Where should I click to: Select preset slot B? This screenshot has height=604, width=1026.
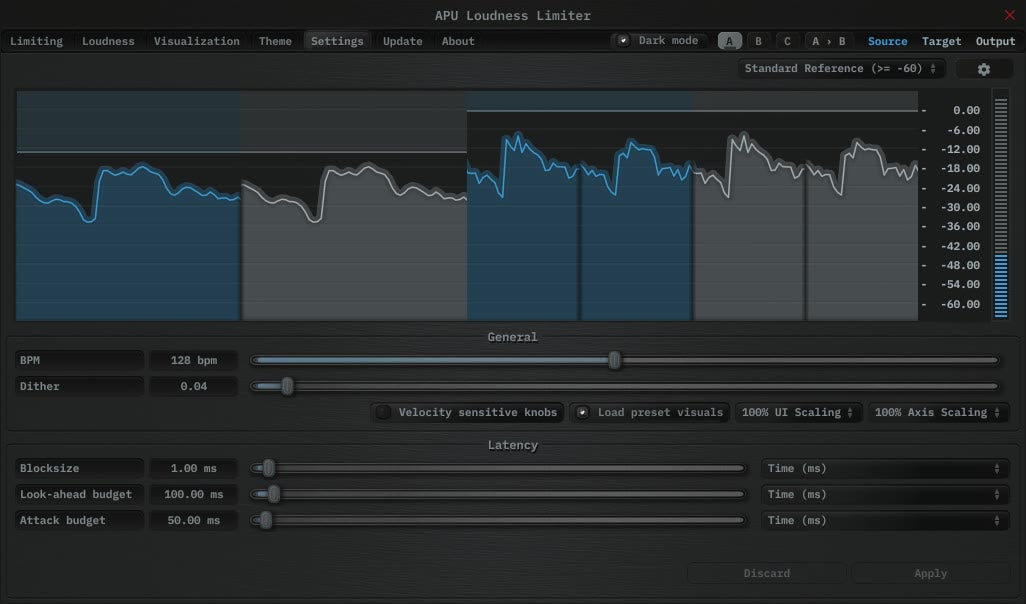(758, 41)
